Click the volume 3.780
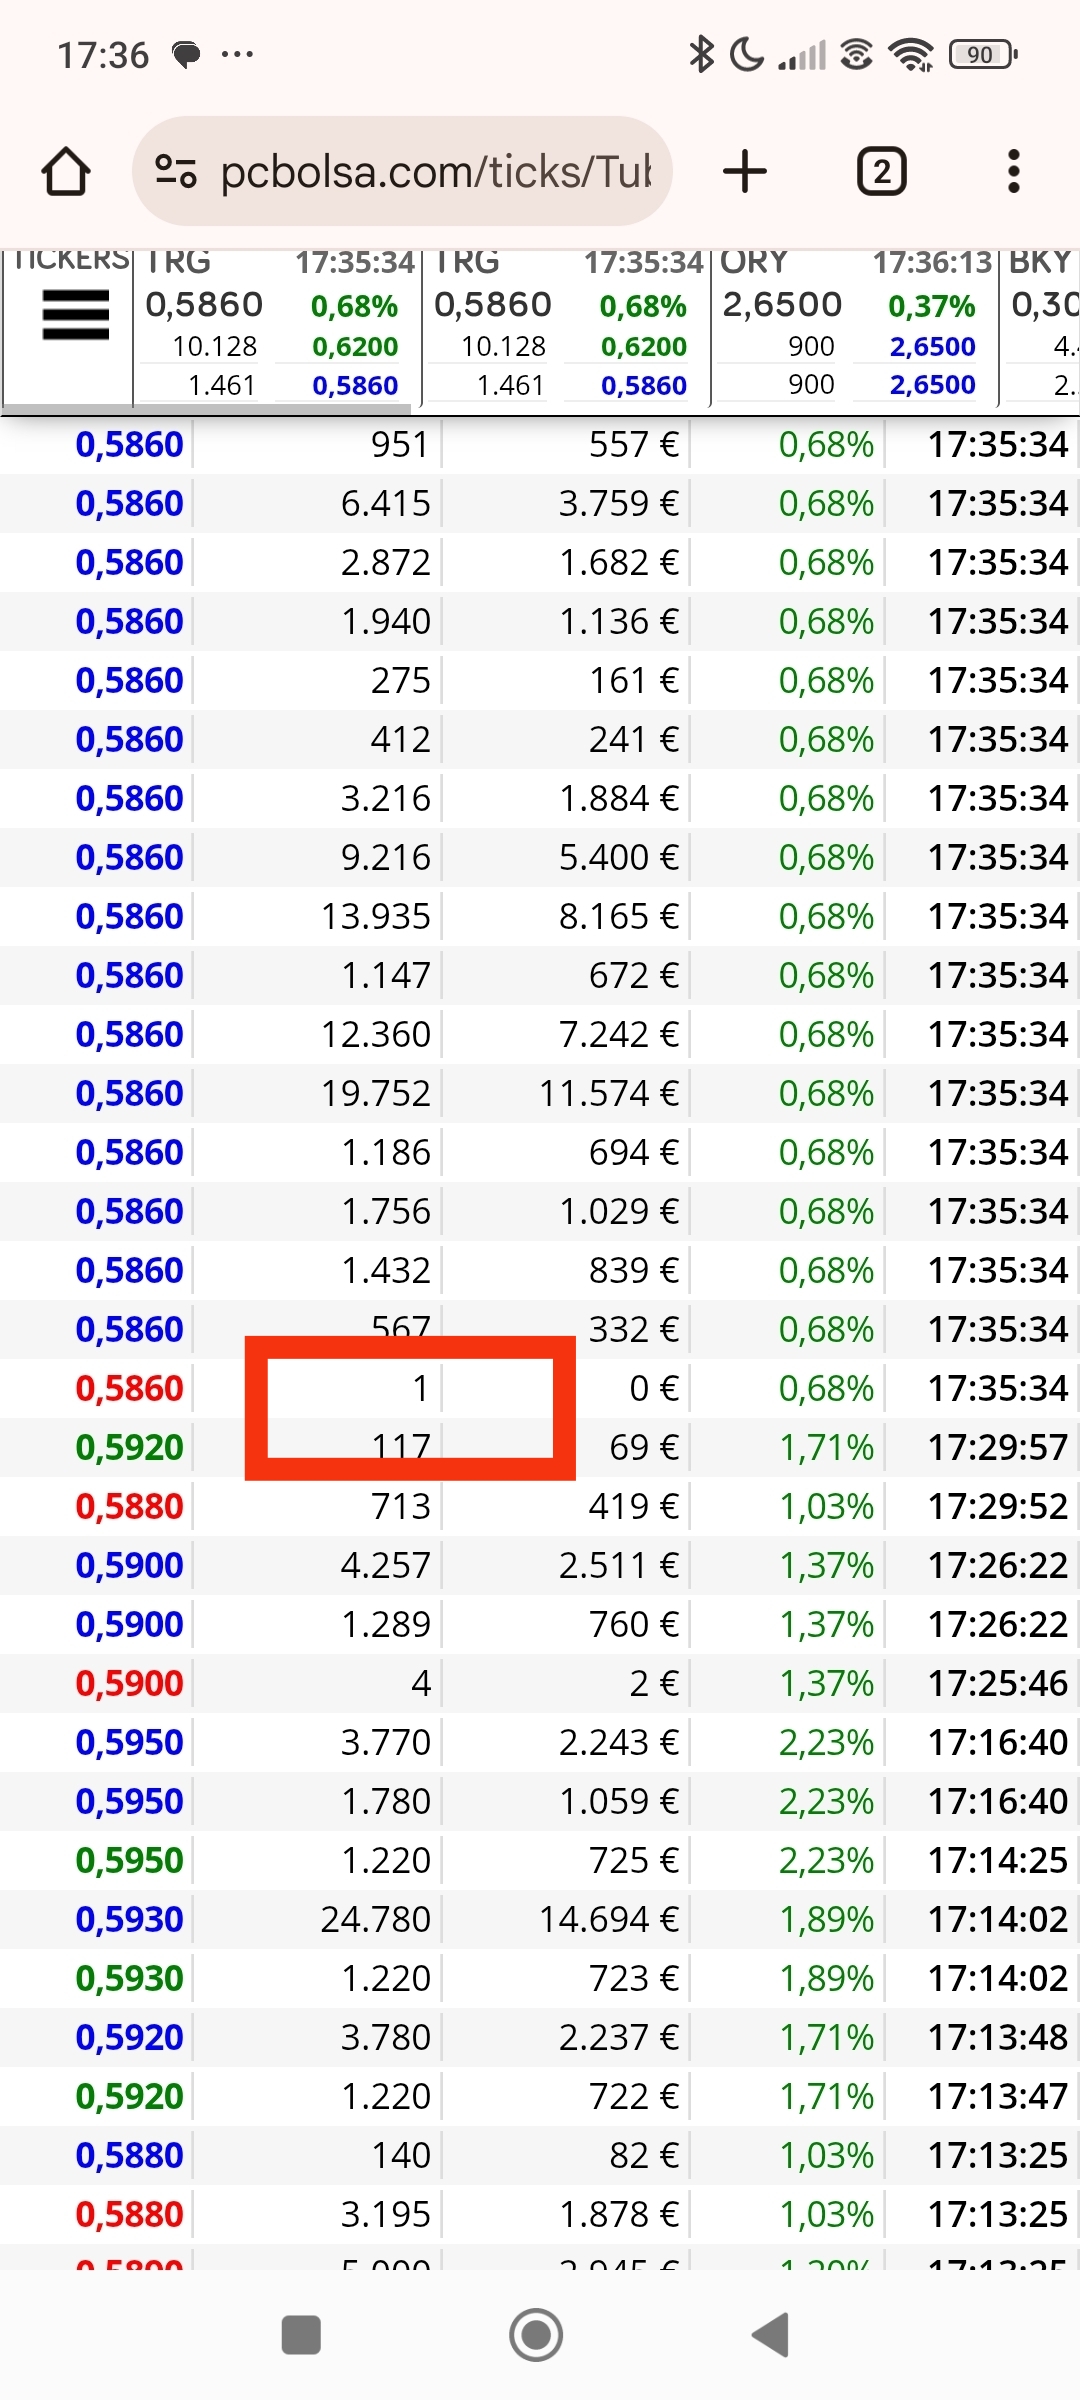The height and width of the screenshot is (2400, 1080). [386, 2037]
